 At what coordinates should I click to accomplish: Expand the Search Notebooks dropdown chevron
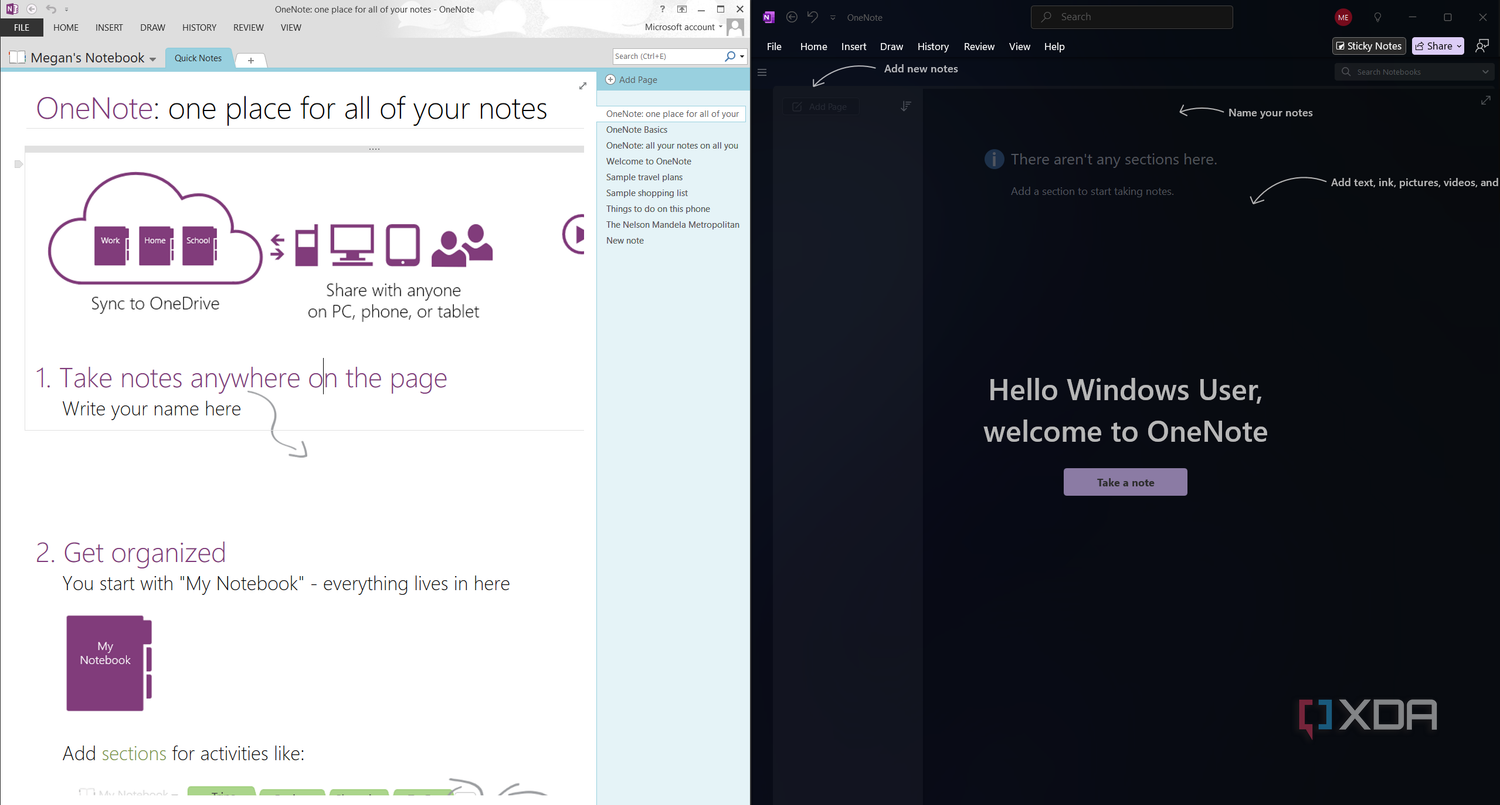coord(1485,72)
